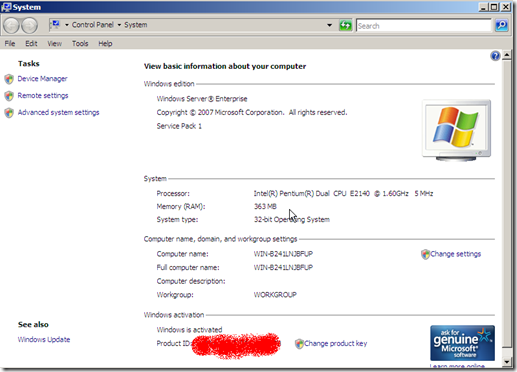The width and height of the screenshot is (517, 372).
Task: Open Advanced system settings link
Action: click(x=58, y=112)
